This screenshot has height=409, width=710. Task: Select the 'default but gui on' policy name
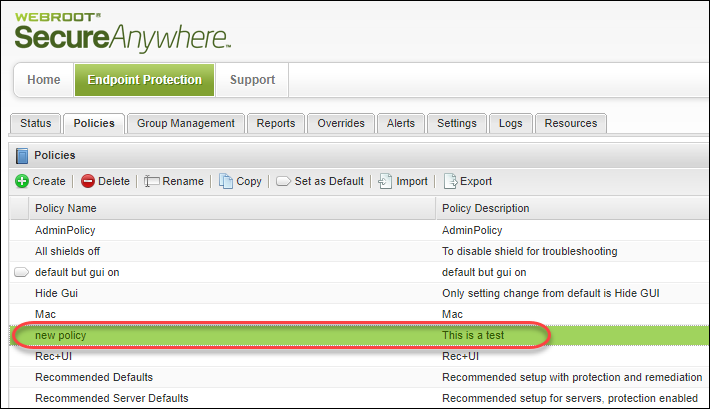pyautogui.click(x=77, y=272)
